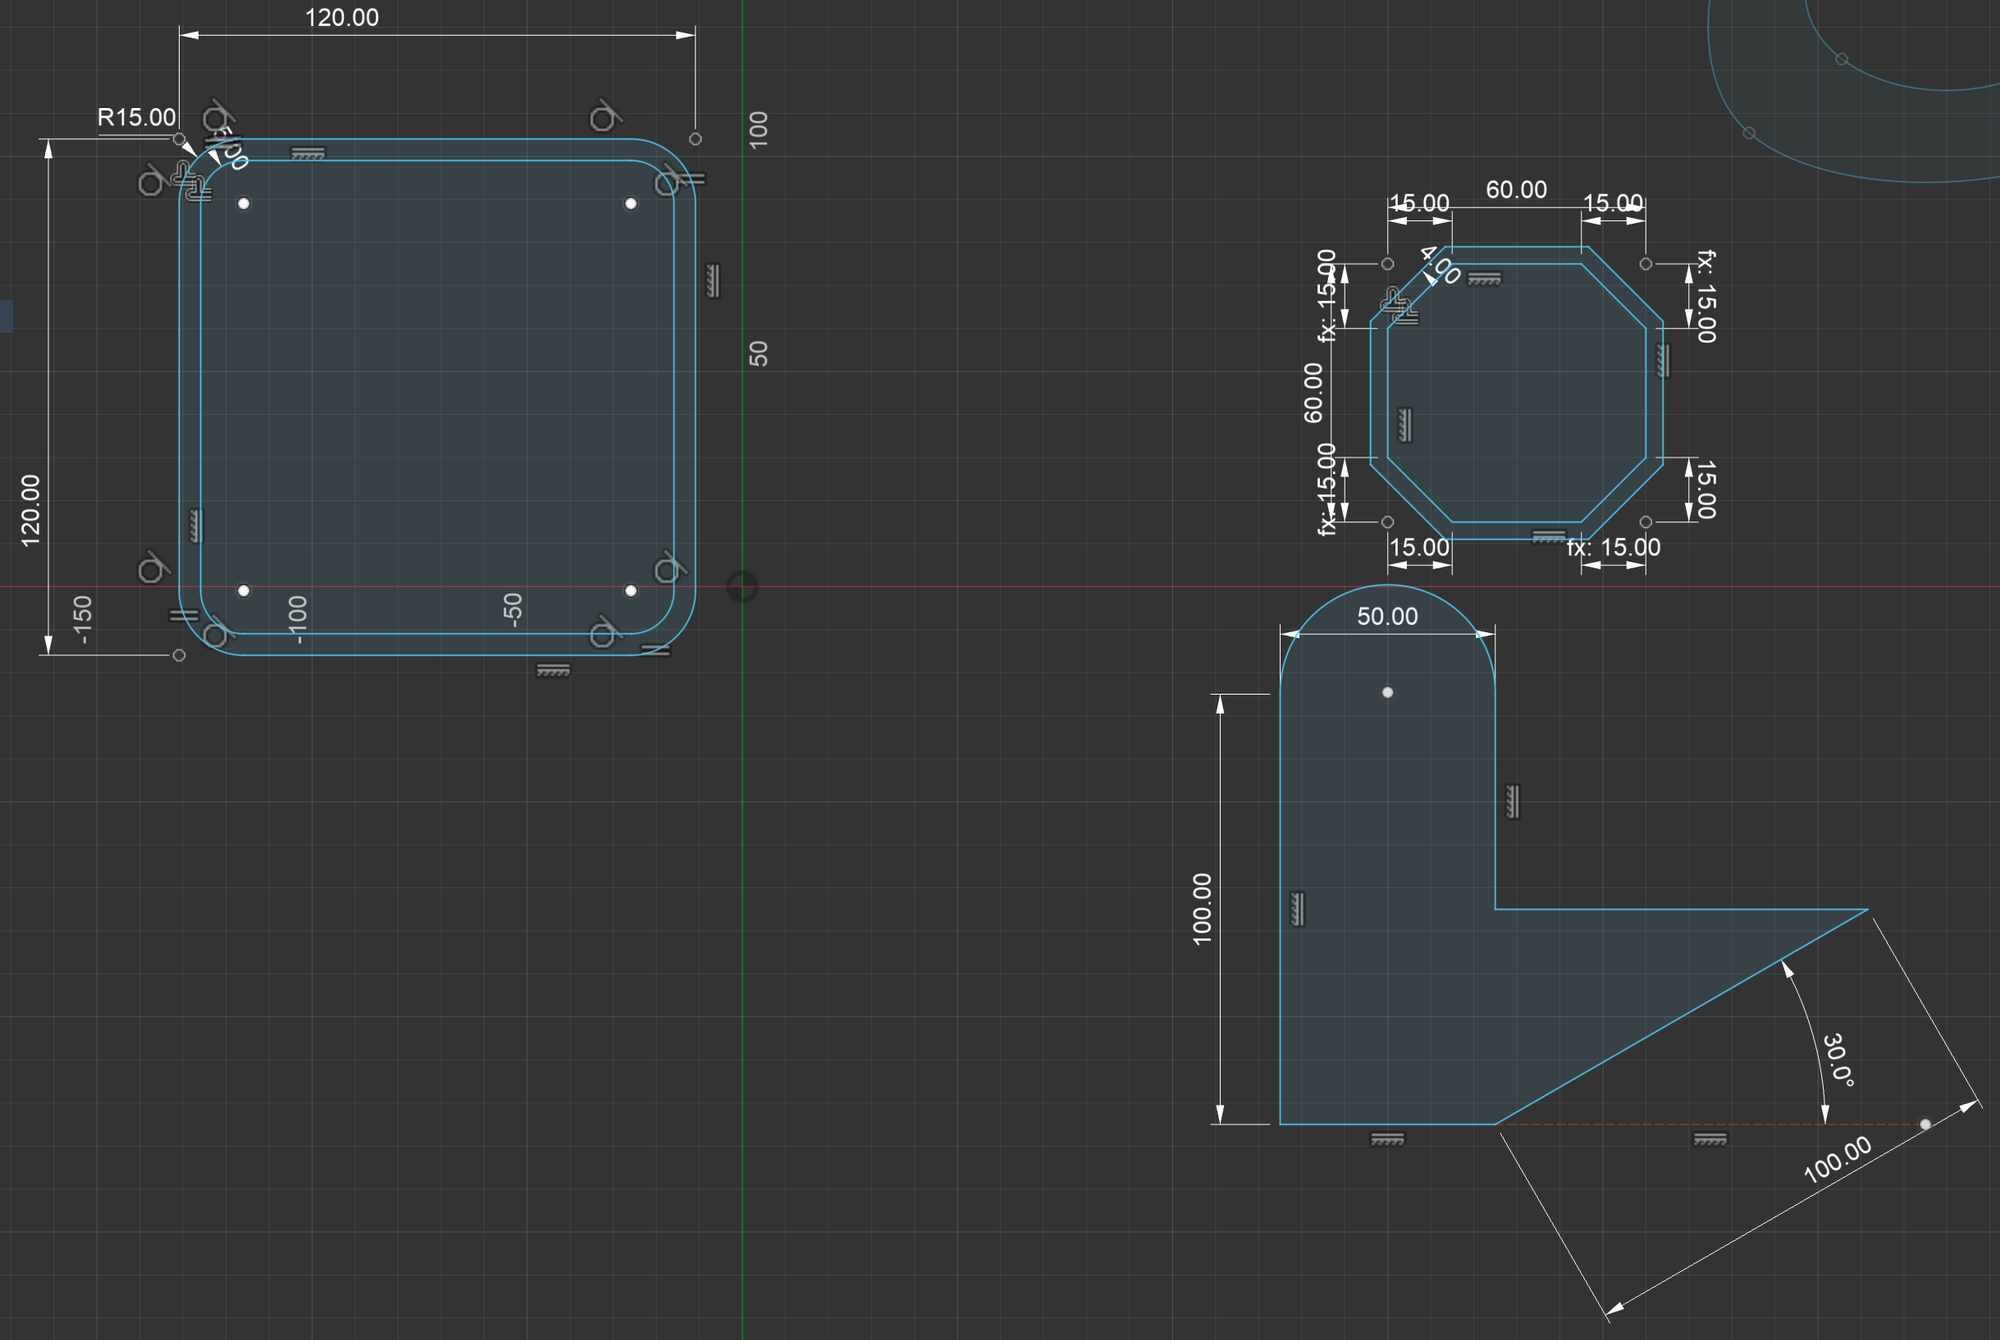Select horizontal constraint icon below rounded square's bottom edge
Viewport: 2000px width, 1340px height.
pos(553,670)
